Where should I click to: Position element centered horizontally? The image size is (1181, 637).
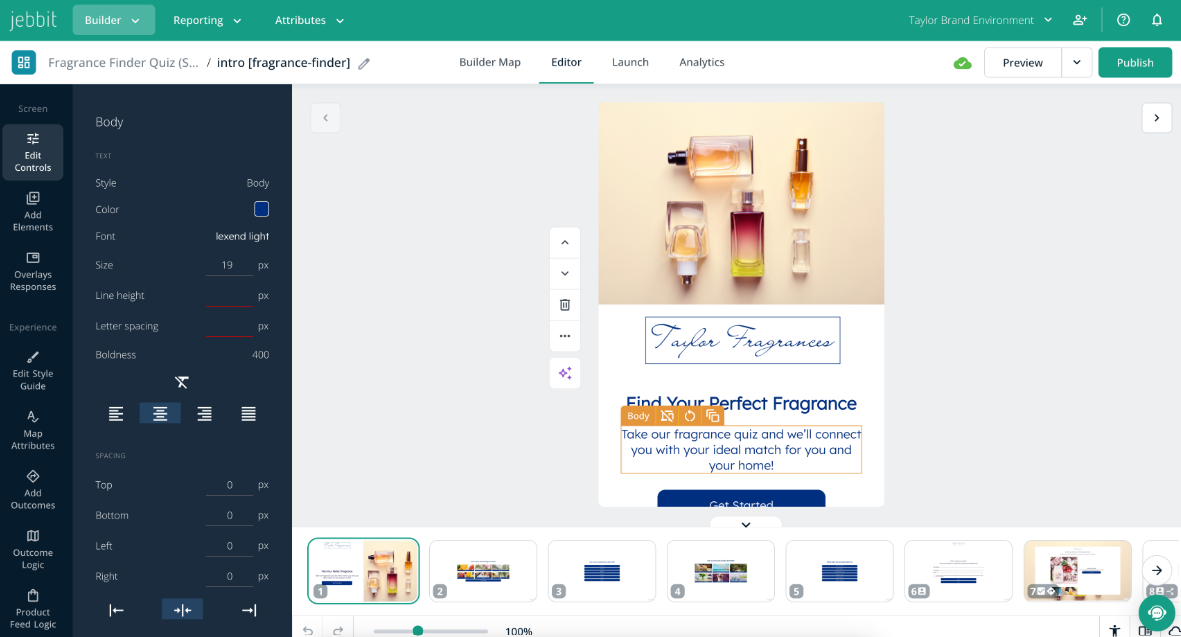182,610
